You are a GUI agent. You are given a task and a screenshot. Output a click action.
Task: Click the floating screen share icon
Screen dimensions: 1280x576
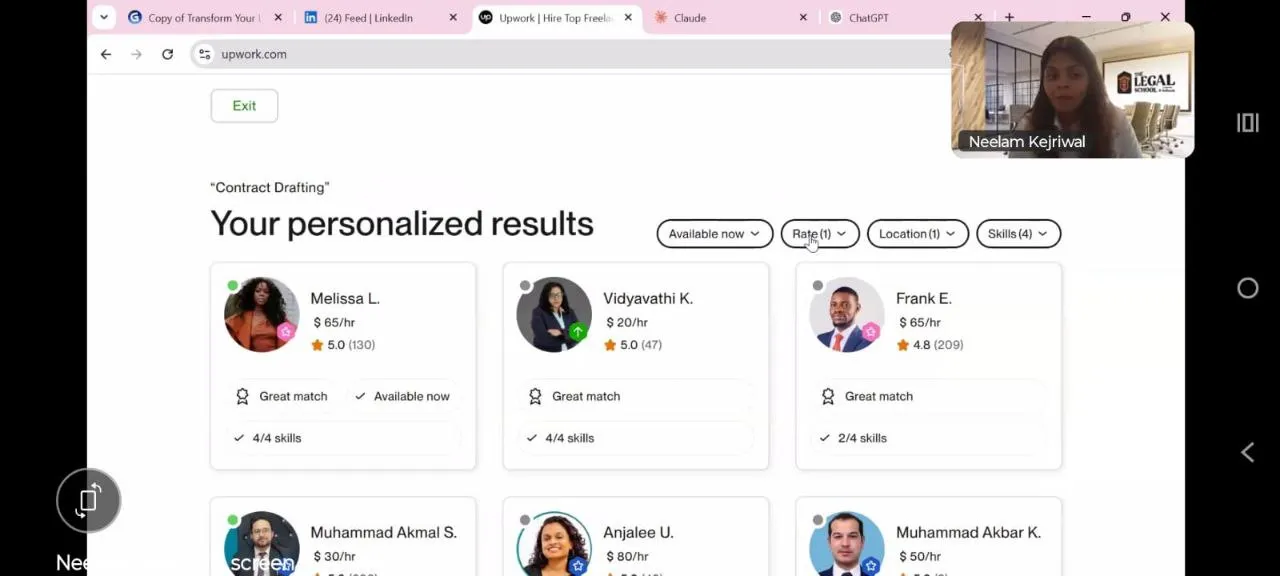pyautogui.click(x=88, y=500)
